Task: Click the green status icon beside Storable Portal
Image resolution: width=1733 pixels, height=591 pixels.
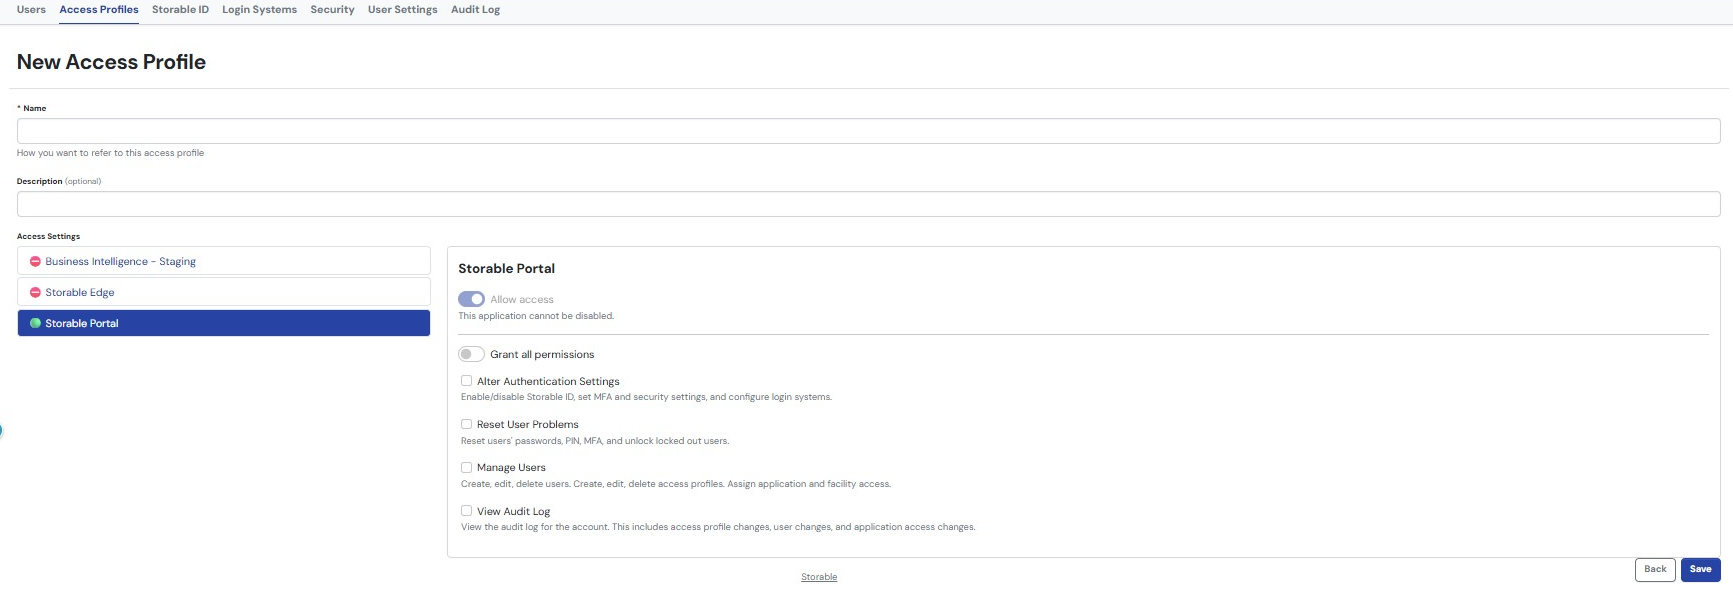Action: [x=35, y=324]
